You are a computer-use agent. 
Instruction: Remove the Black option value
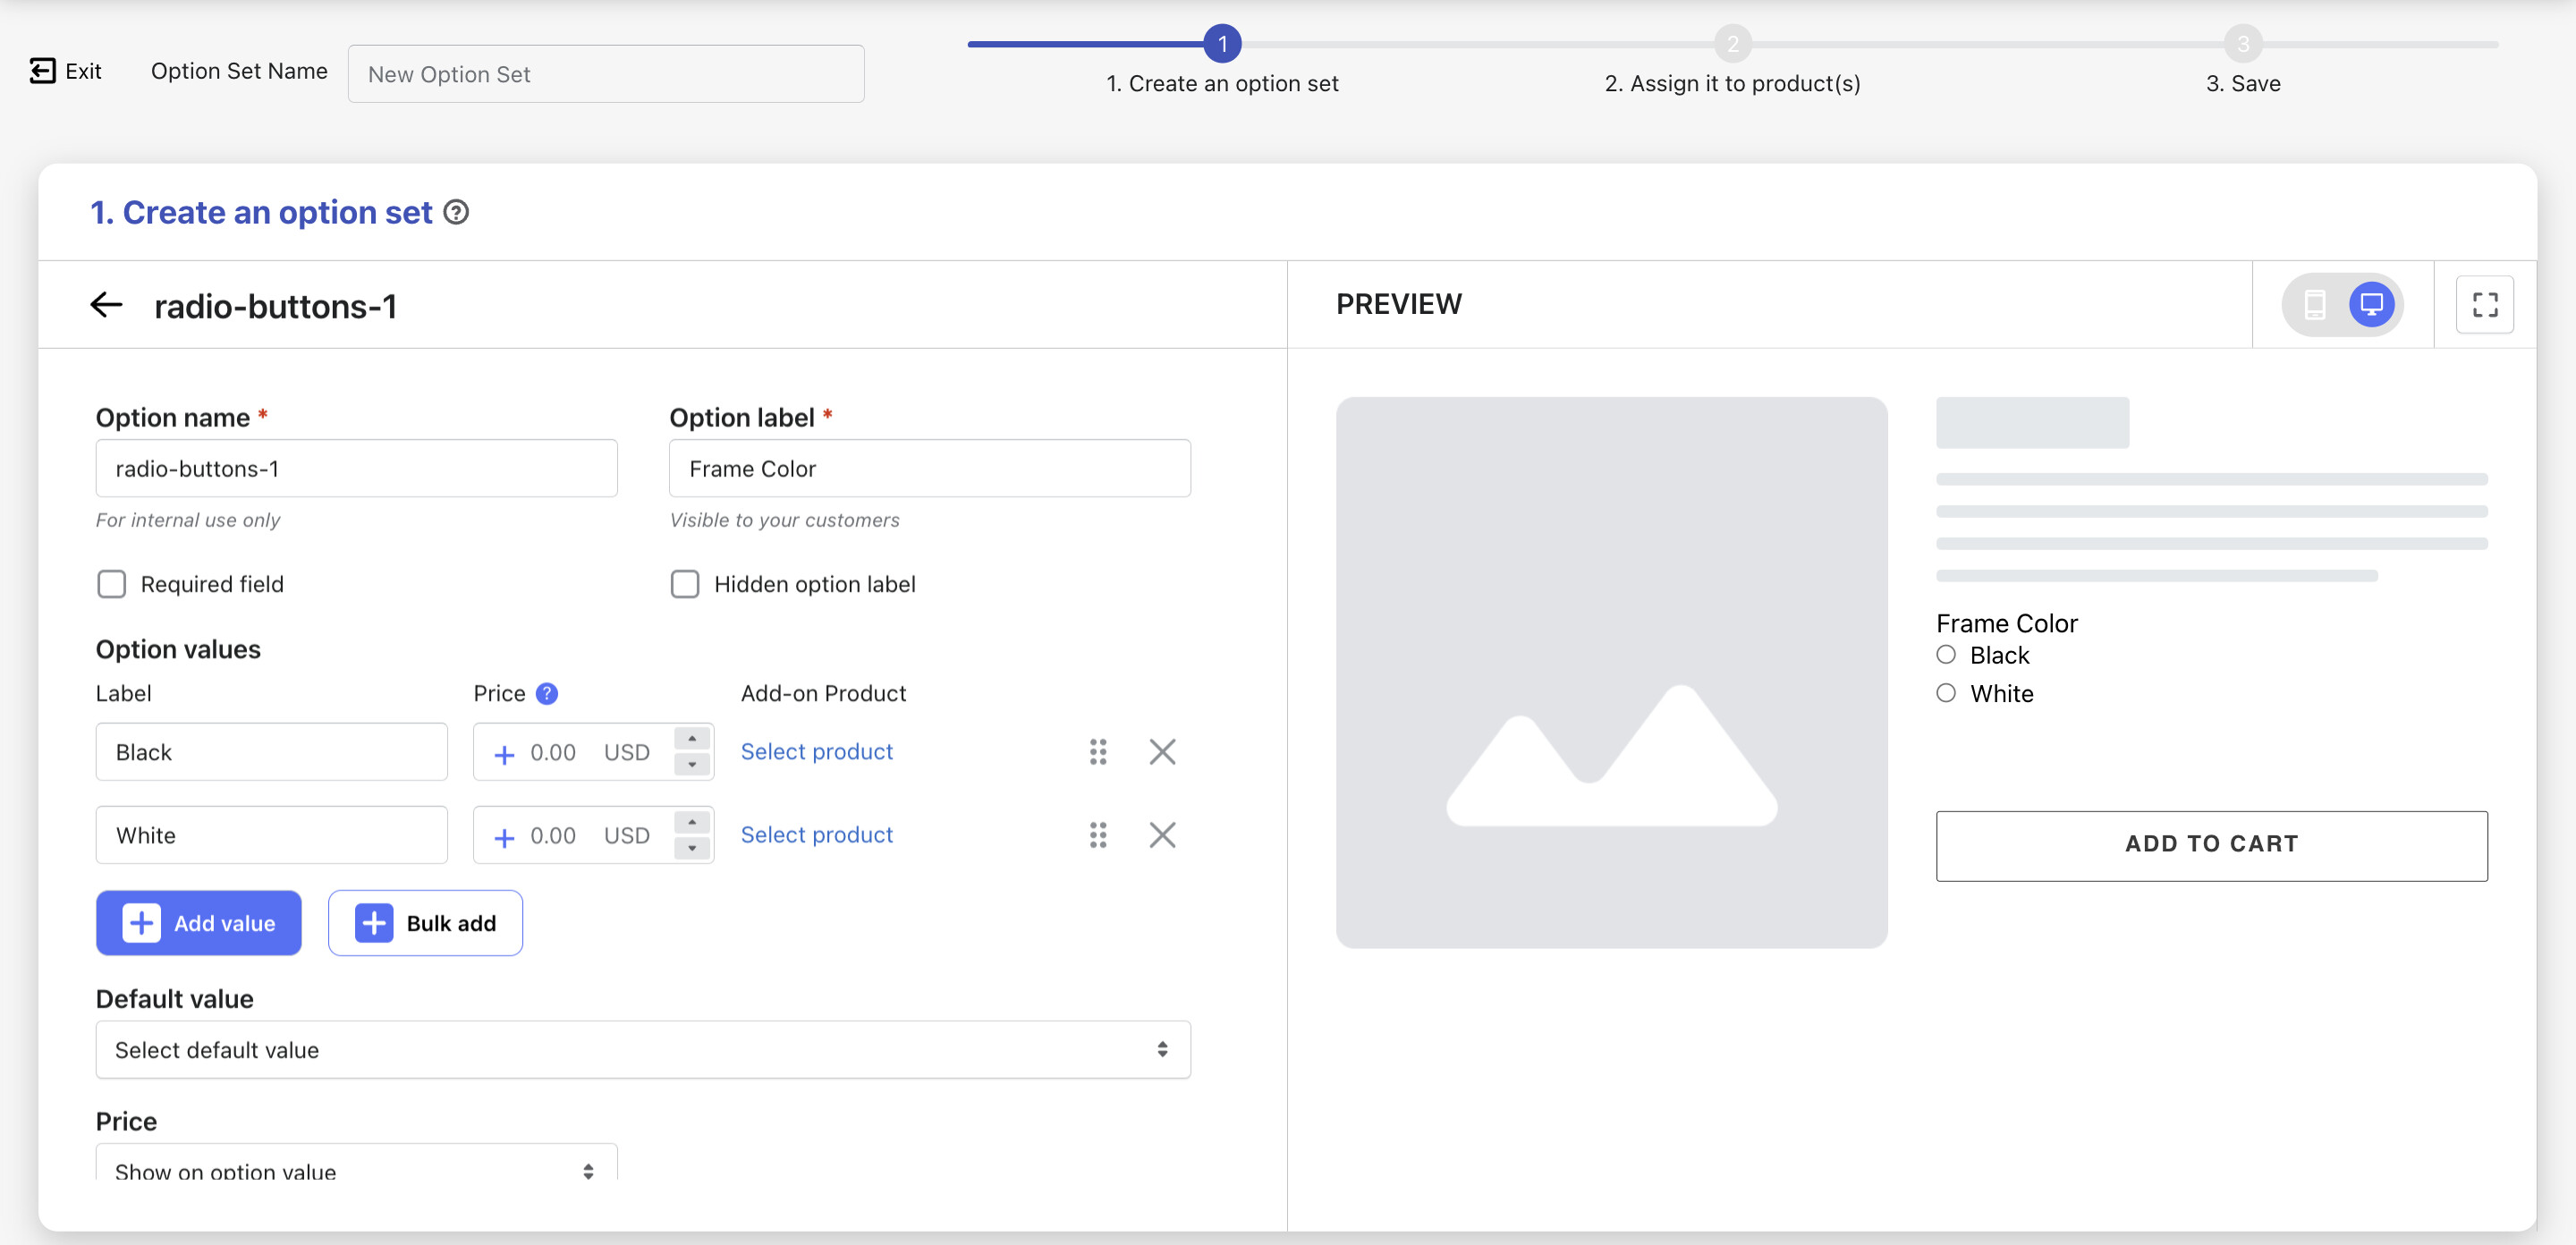click(1161, 752)
